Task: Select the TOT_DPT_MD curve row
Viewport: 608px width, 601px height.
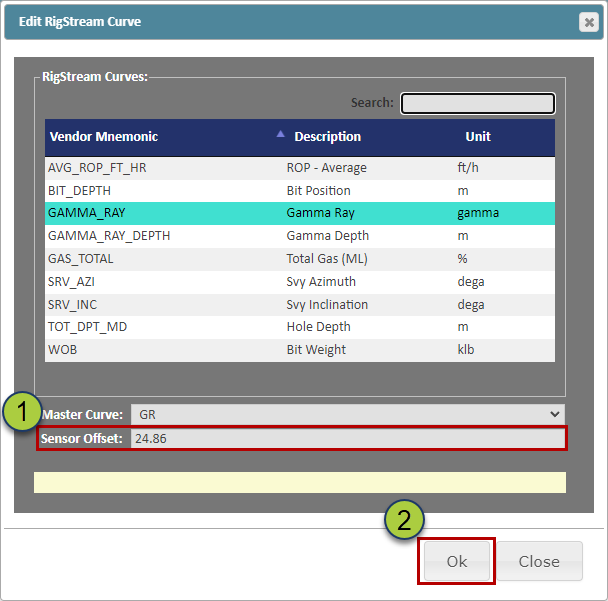Action: [300, 327]
